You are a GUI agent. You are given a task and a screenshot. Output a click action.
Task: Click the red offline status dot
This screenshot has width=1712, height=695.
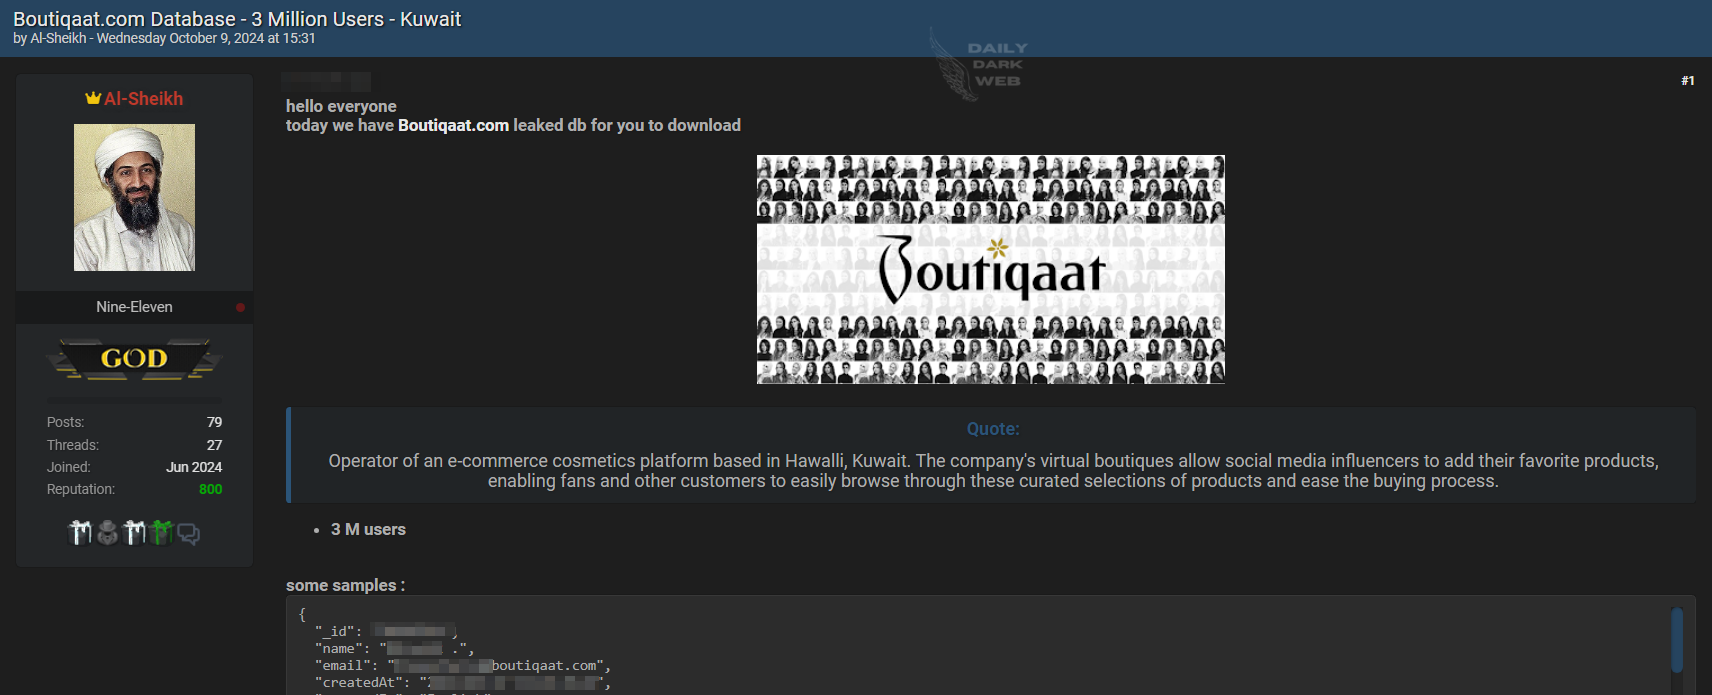(x=240, y=307)
